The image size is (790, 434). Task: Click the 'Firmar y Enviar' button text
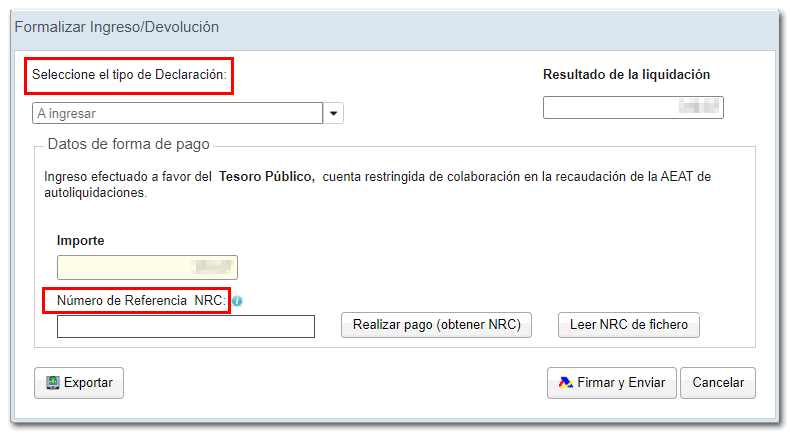[x=622, y=382]
